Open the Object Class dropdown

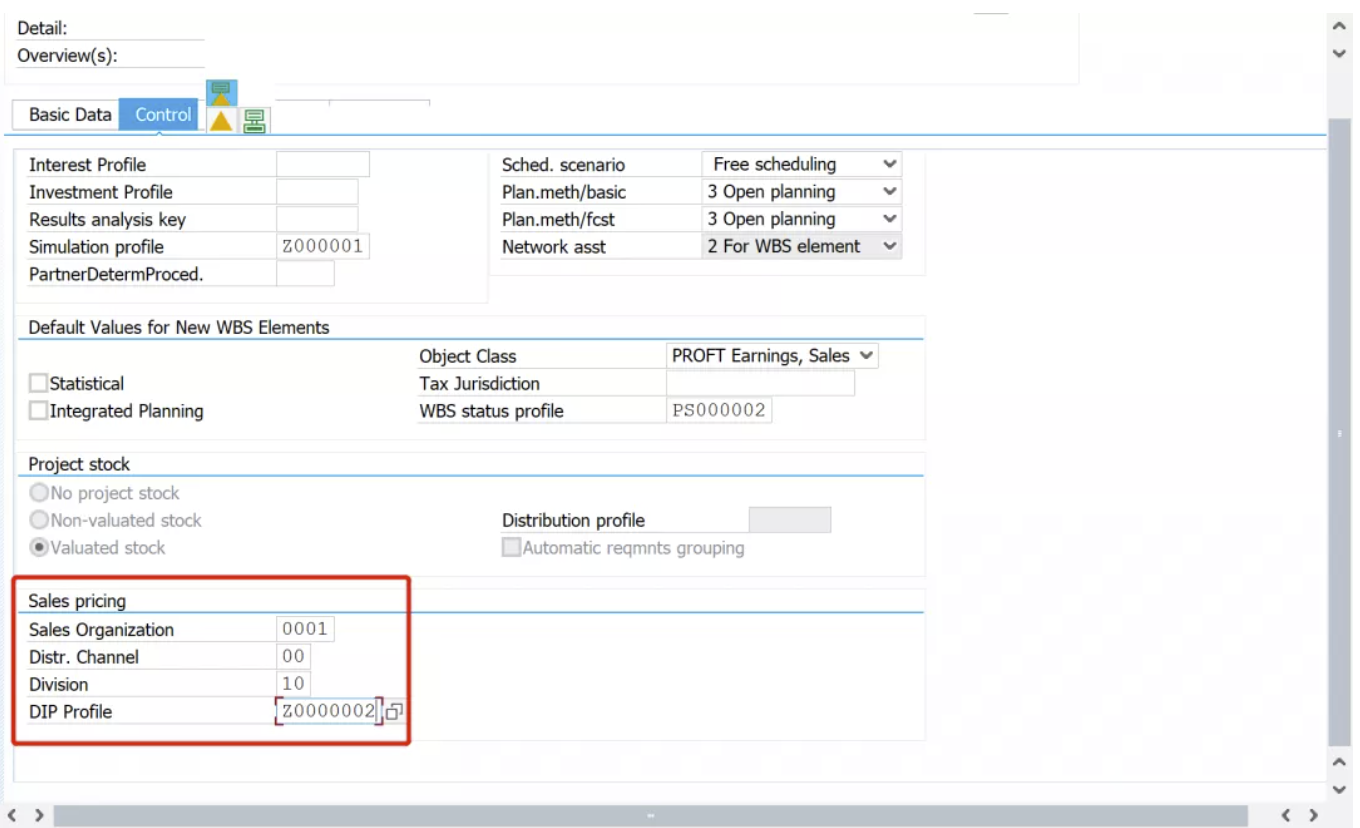click(x=772, y=355)
